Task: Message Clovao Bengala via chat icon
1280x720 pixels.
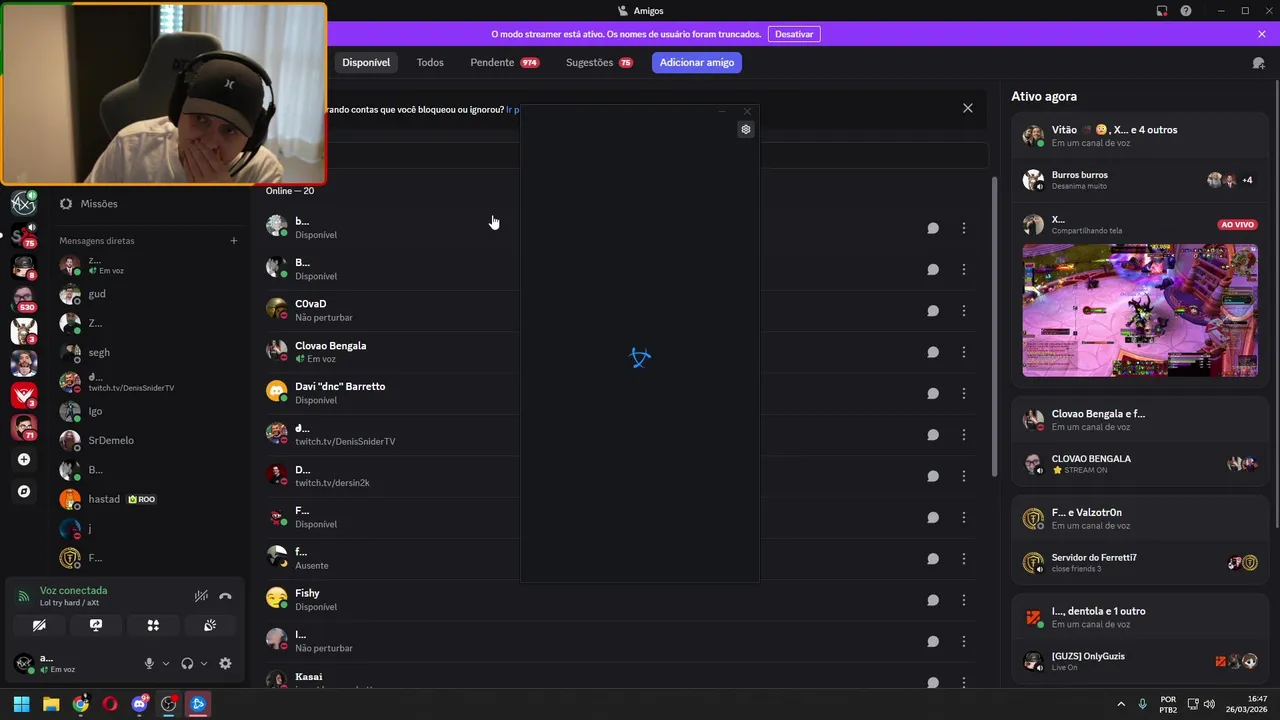Action: [932, 352]
